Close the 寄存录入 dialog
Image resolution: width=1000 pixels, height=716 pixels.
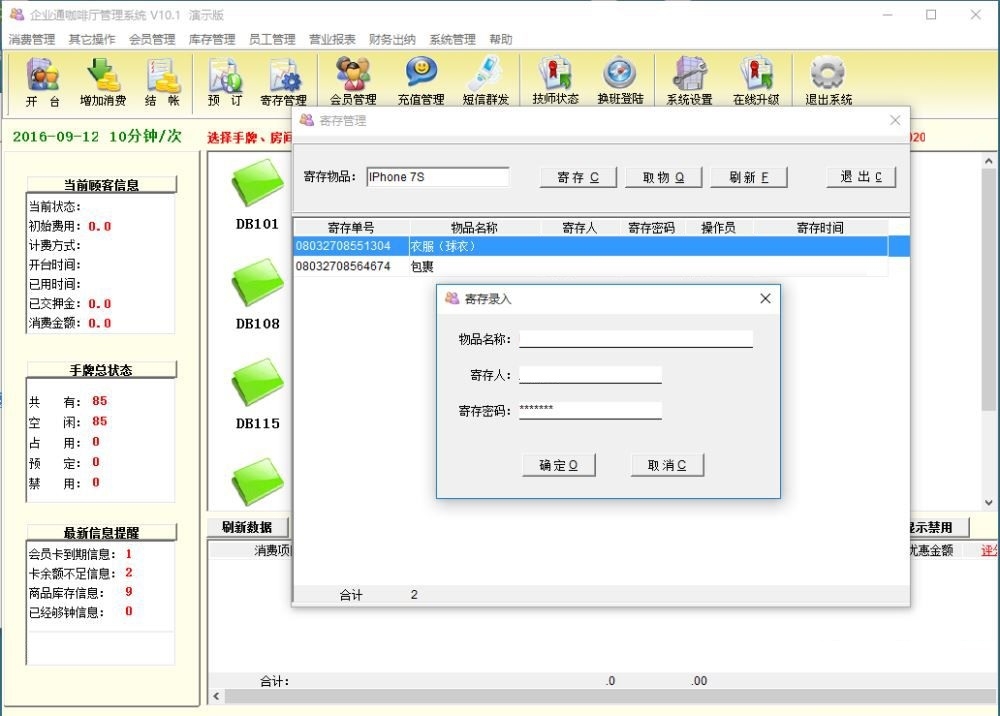coord(765,299)
